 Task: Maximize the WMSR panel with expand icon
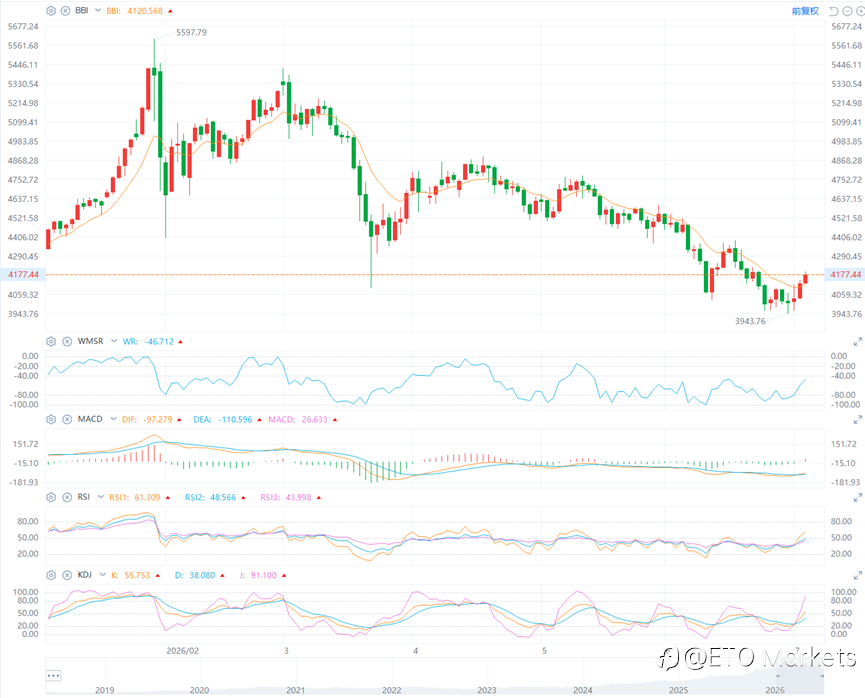(x=857, y=342)
